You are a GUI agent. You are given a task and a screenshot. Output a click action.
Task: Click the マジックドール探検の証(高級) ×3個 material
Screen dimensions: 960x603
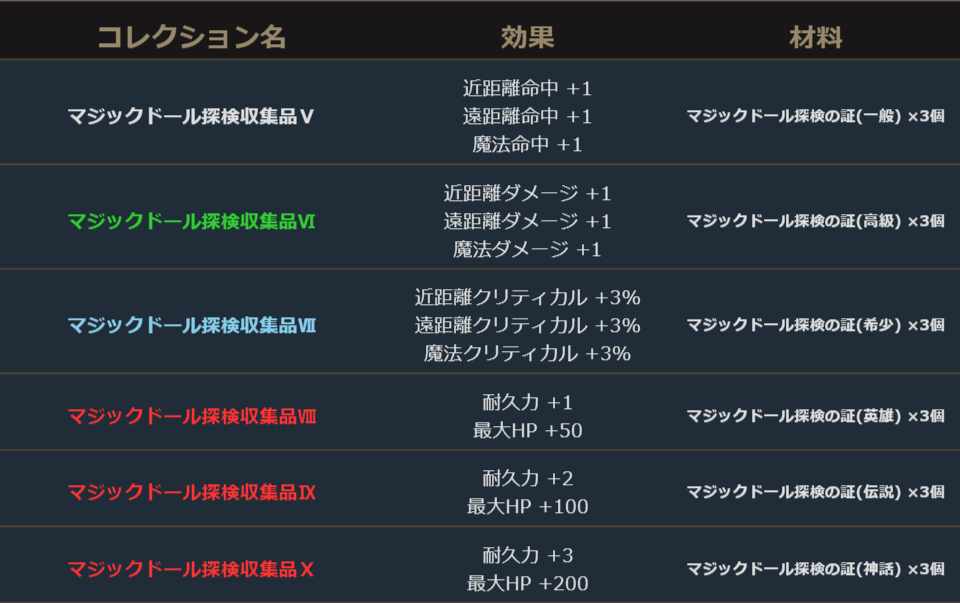tap(815, 221)
